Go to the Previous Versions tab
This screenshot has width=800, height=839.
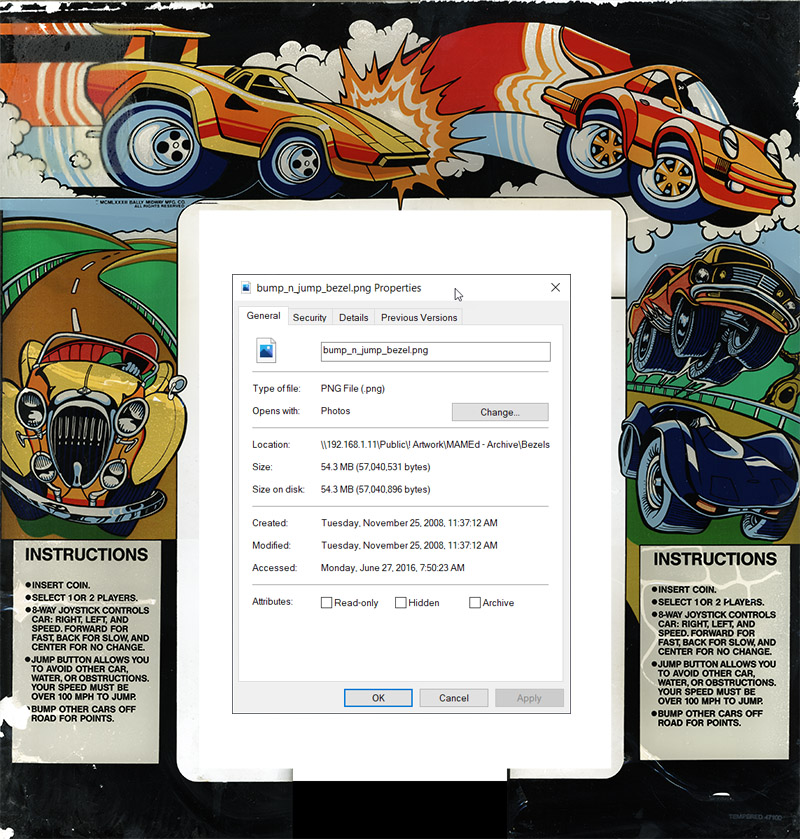point(418,317)
